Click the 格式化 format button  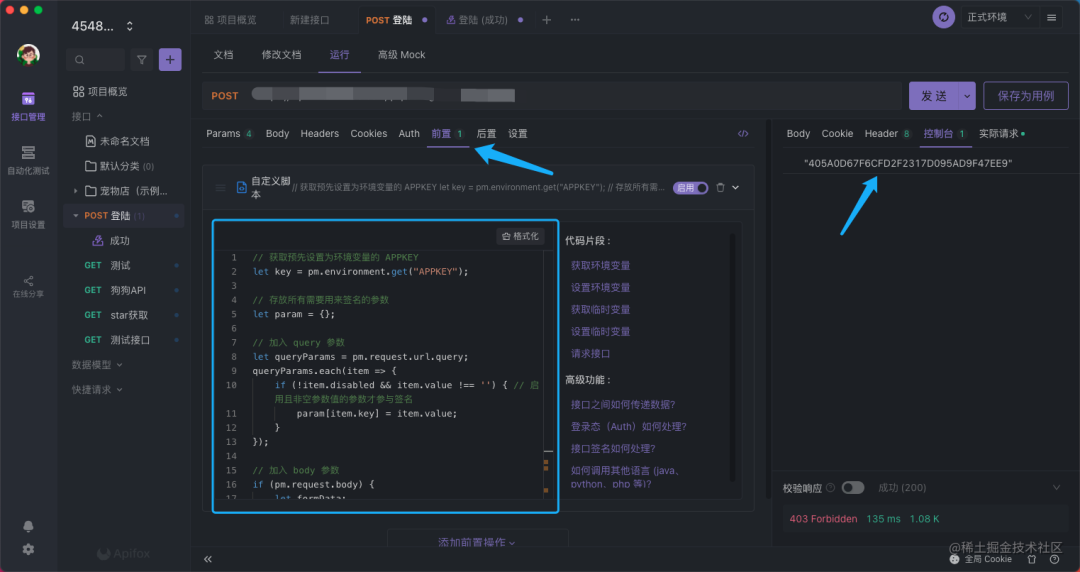coord(520,236)
